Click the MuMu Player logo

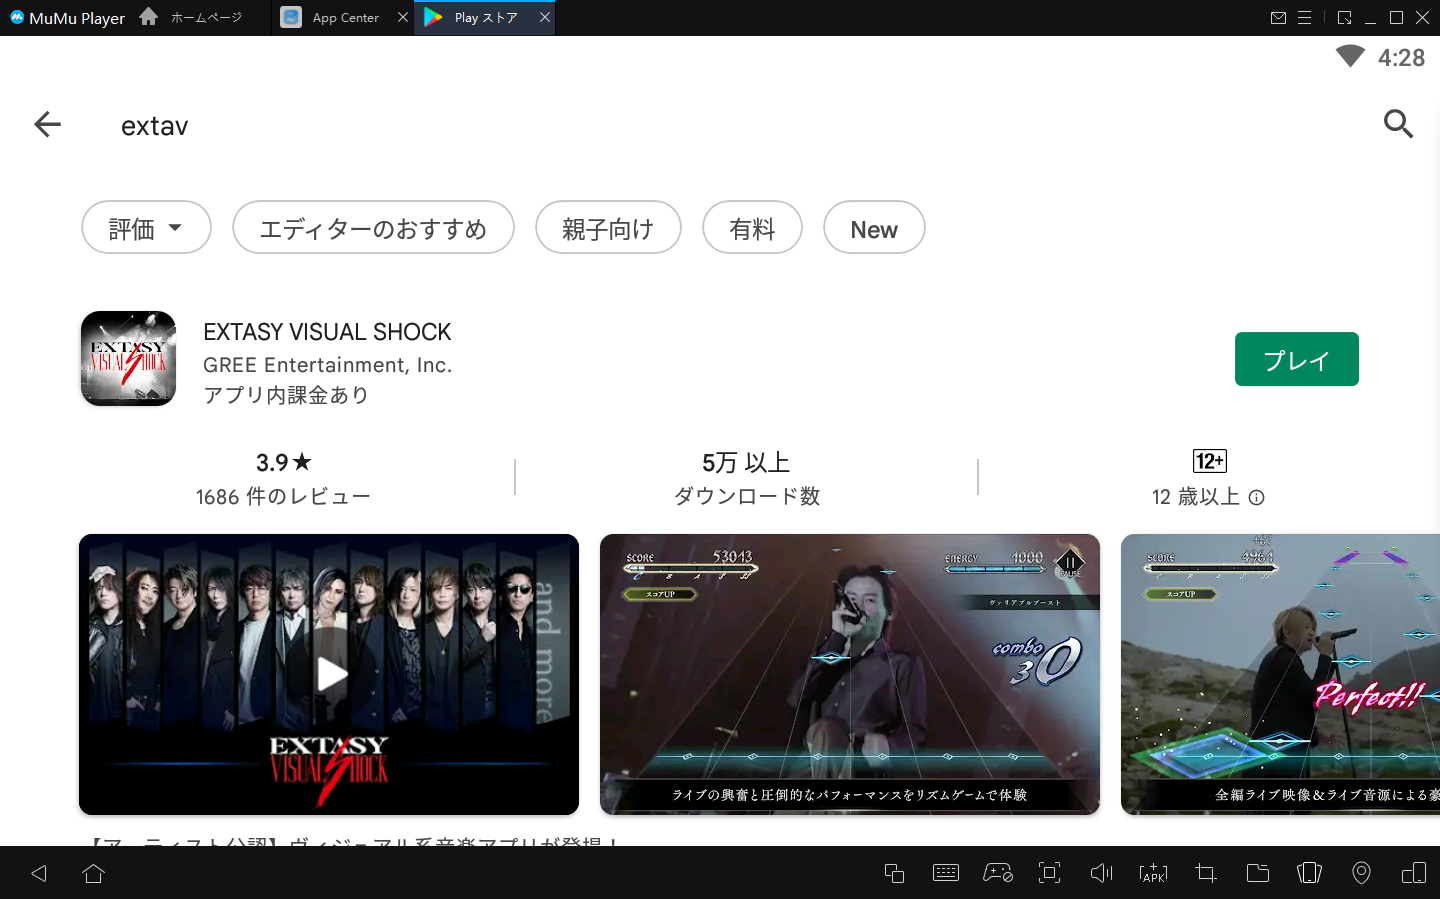coord(67,18)
